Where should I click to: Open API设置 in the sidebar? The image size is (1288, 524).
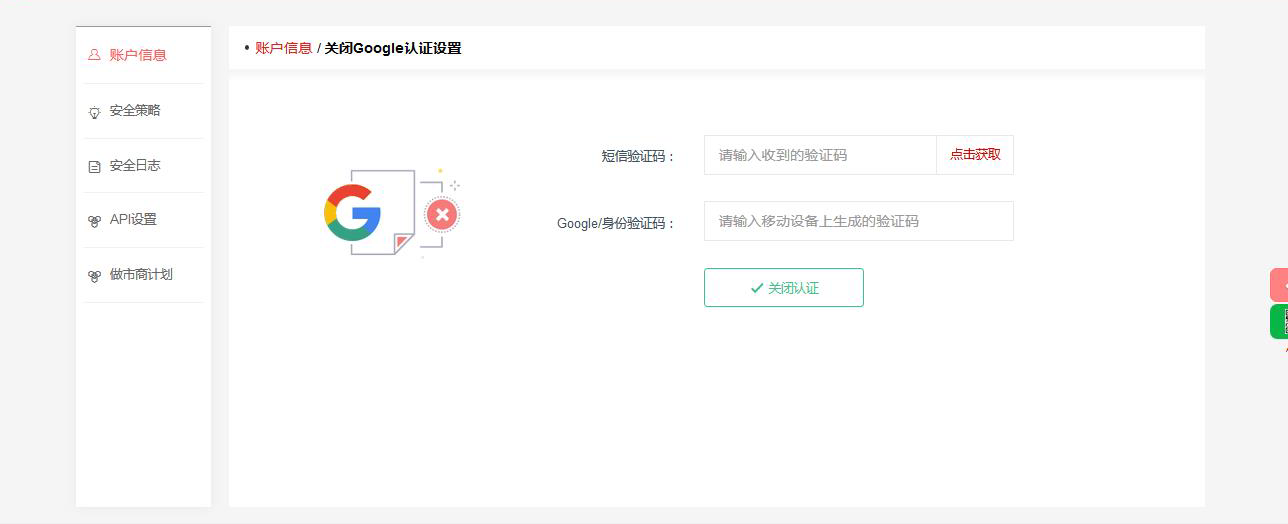point(133,220)
